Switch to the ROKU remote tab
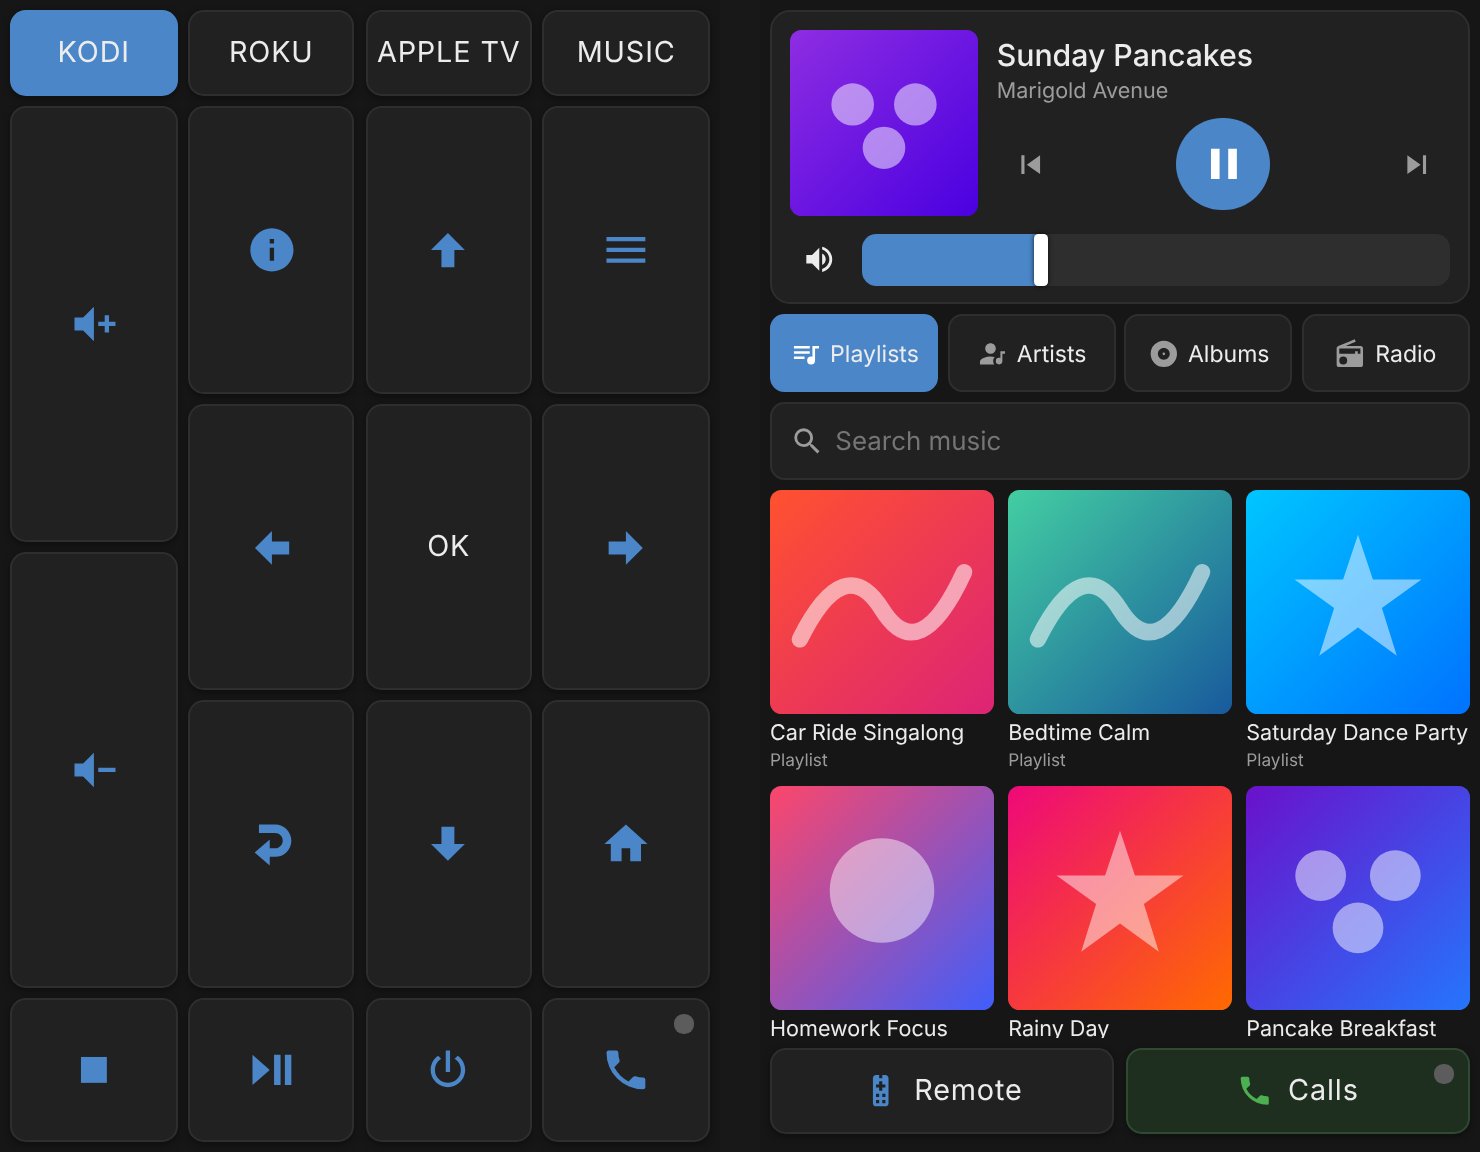This screenshot has width=1480, height=1152. point(271,53)
